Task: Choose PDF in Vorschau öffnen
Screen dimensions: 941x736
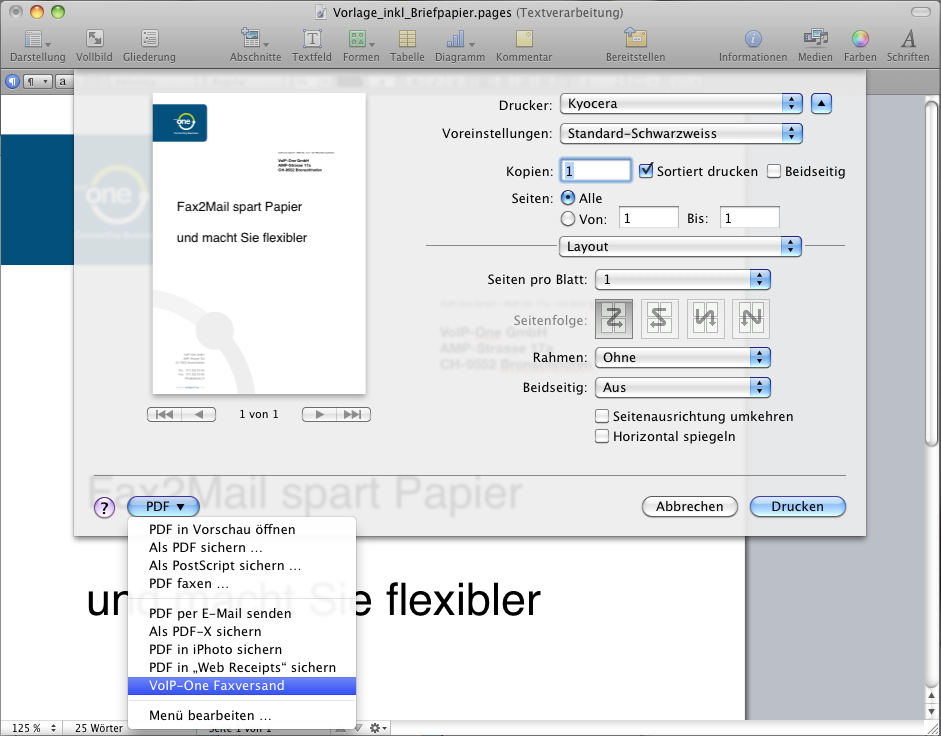Action: pos(242,529)
